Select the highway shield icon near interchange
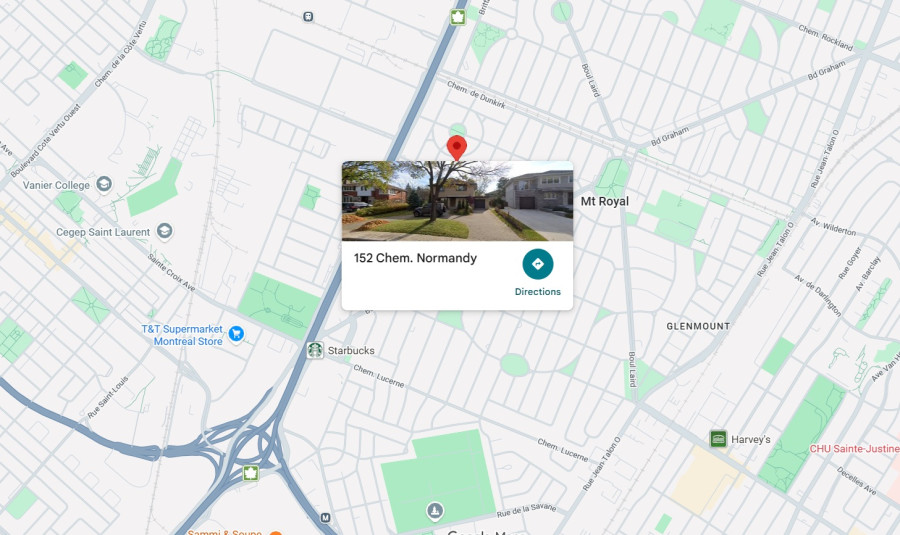The image size is (900, 535). (x=250, y=473)
